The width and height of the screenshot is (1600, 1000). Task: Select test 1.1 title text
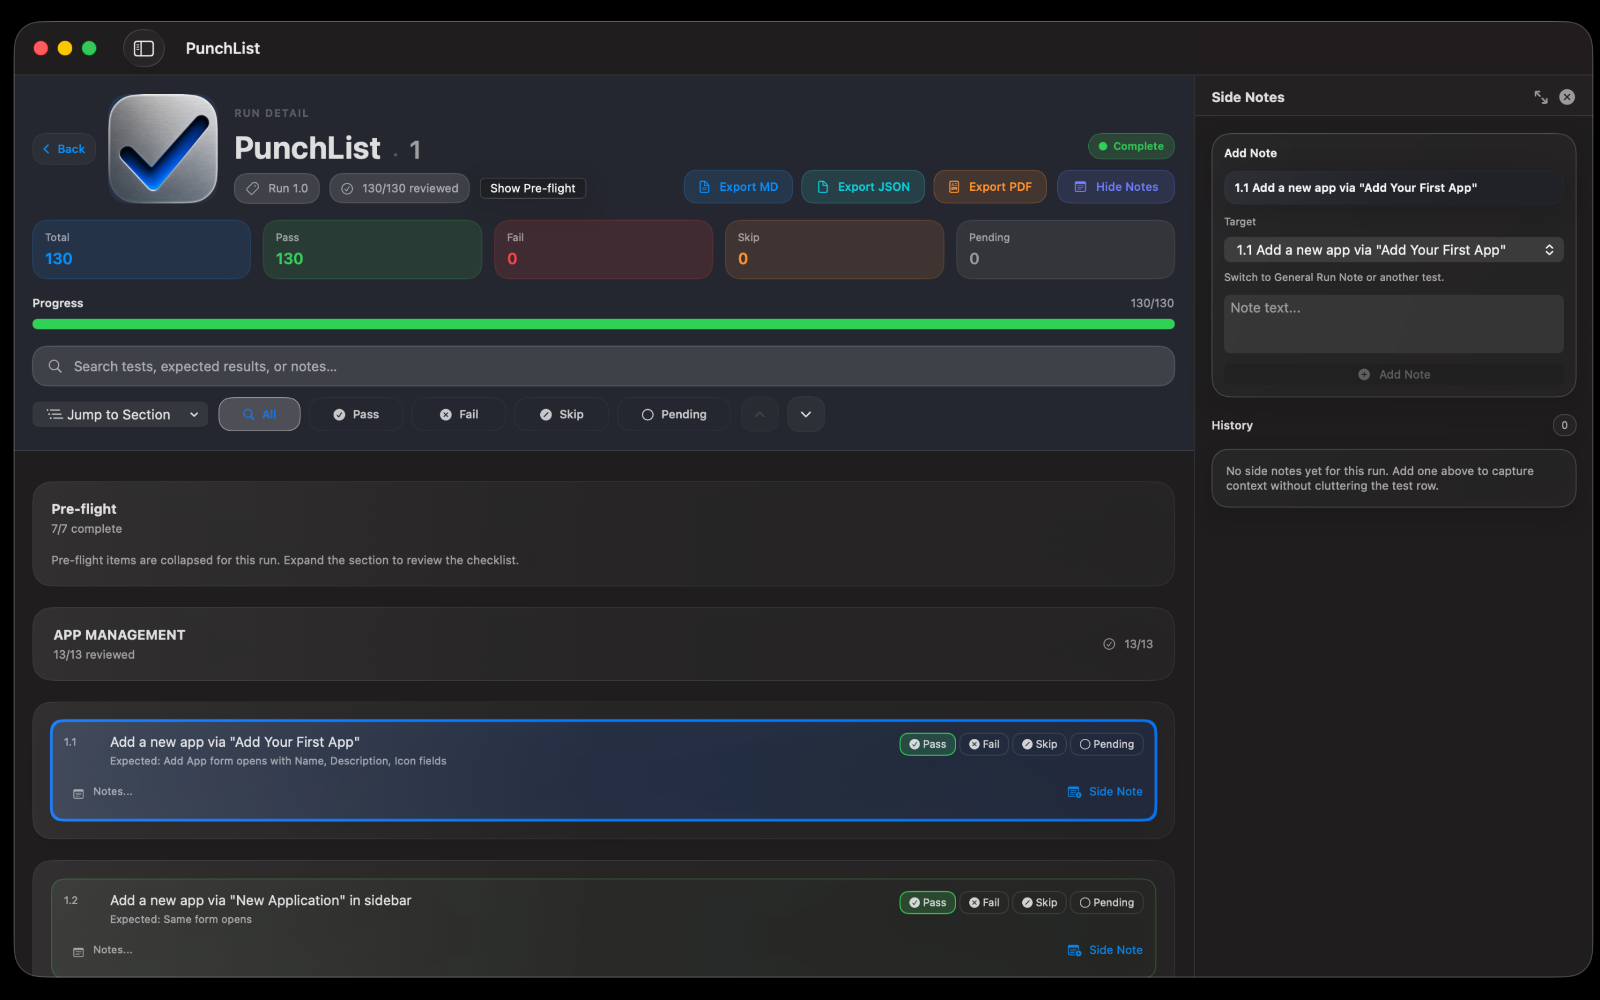[x=235, y=742]
